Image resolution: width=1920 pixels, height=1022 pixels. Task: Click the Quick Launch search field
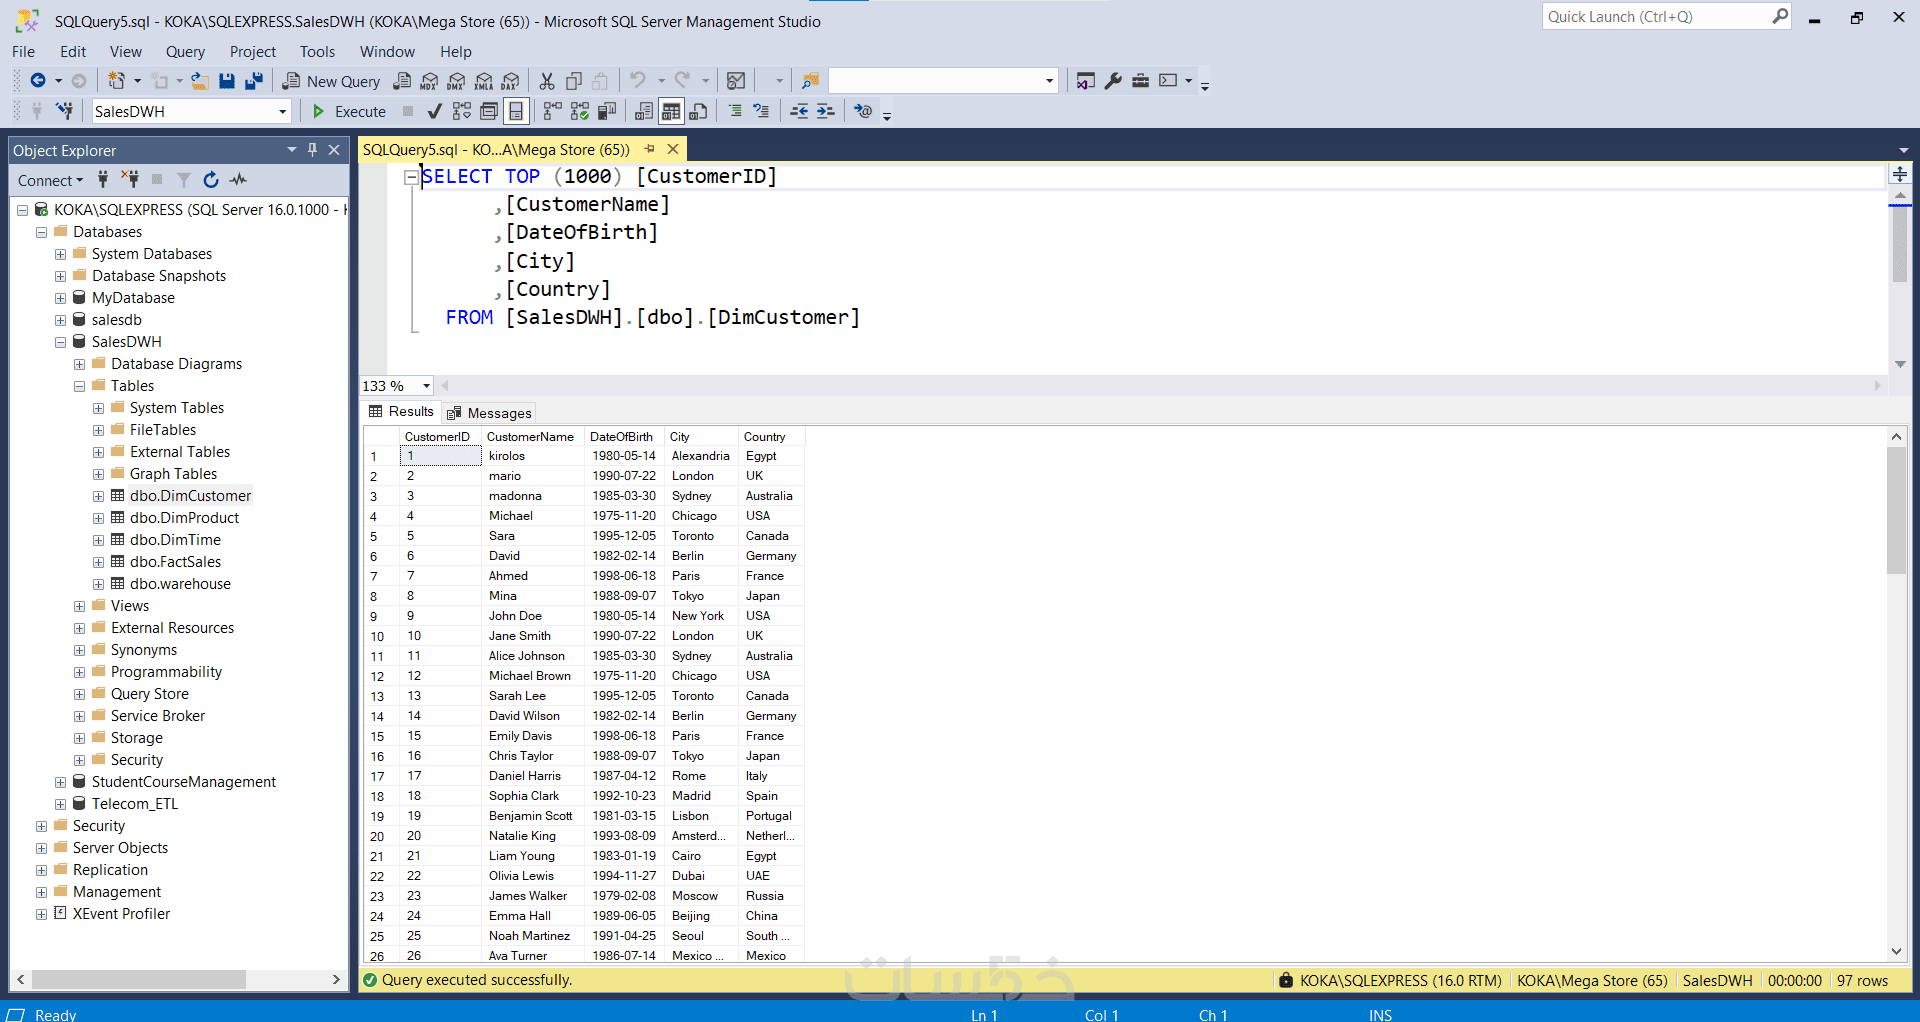tap(1667, 17)
